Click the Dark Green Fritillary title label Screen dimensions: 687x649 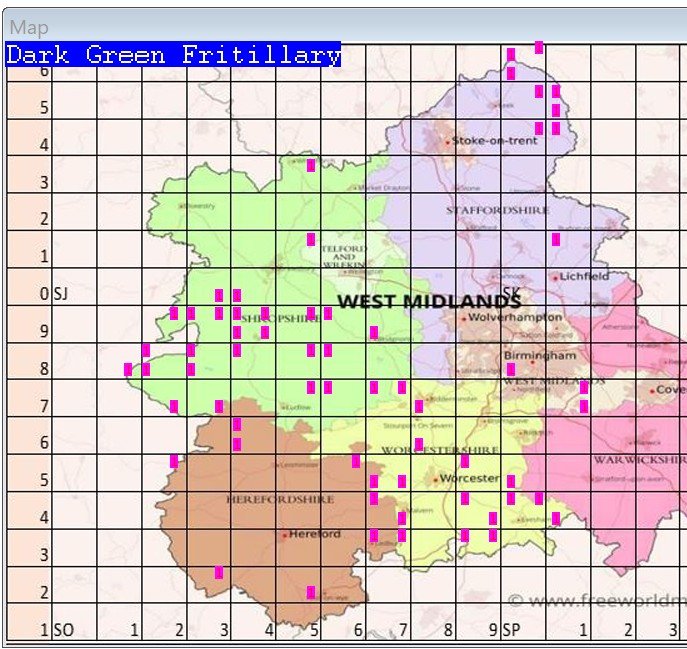[x=173, y=55]
